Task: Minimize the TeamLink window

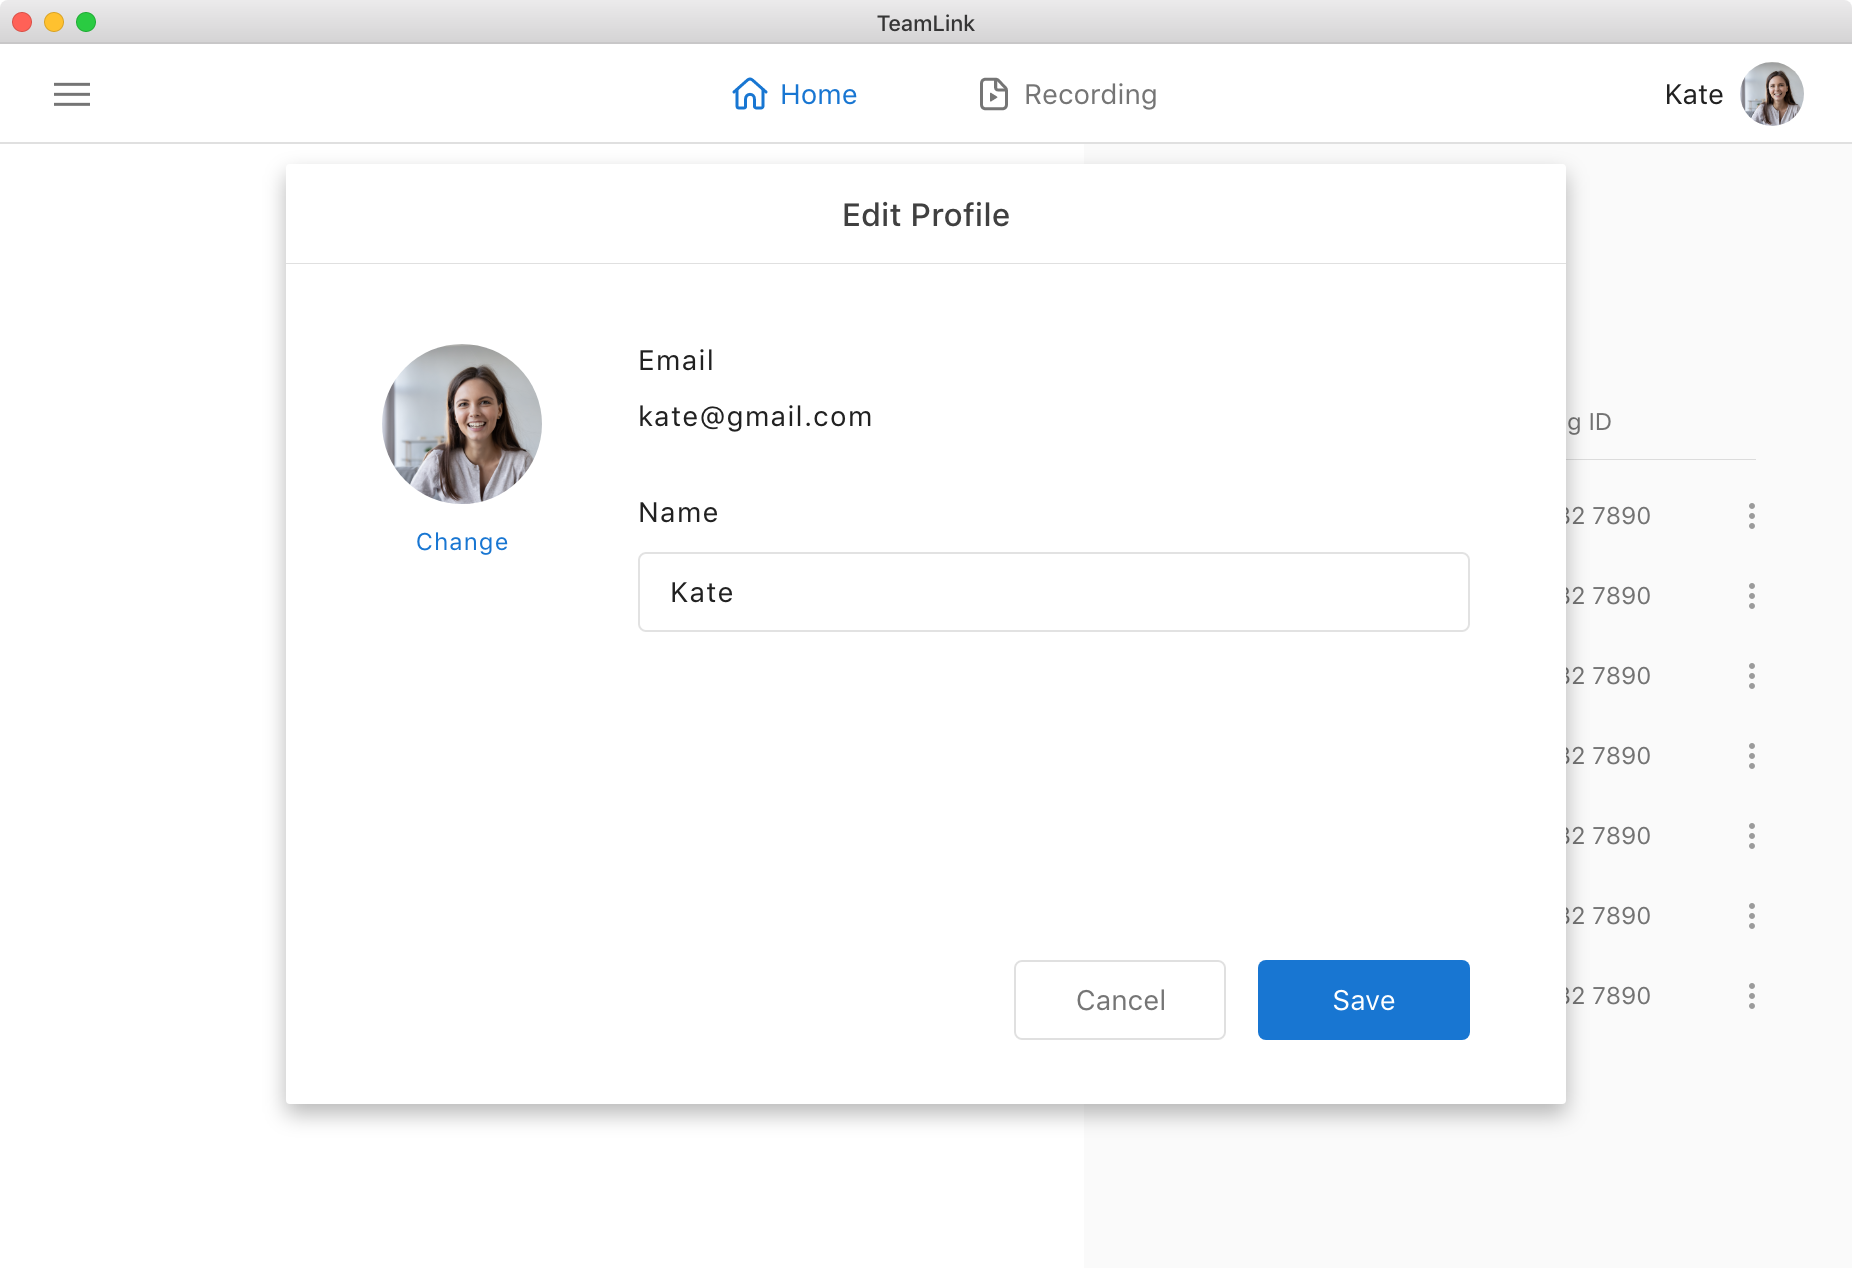Action: coord(54,22)
